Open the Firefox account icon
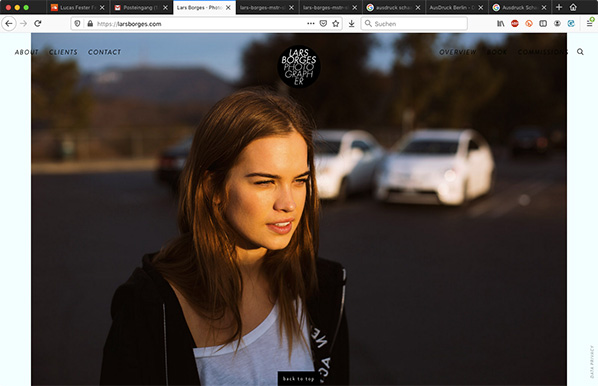 tap(557, 24)
